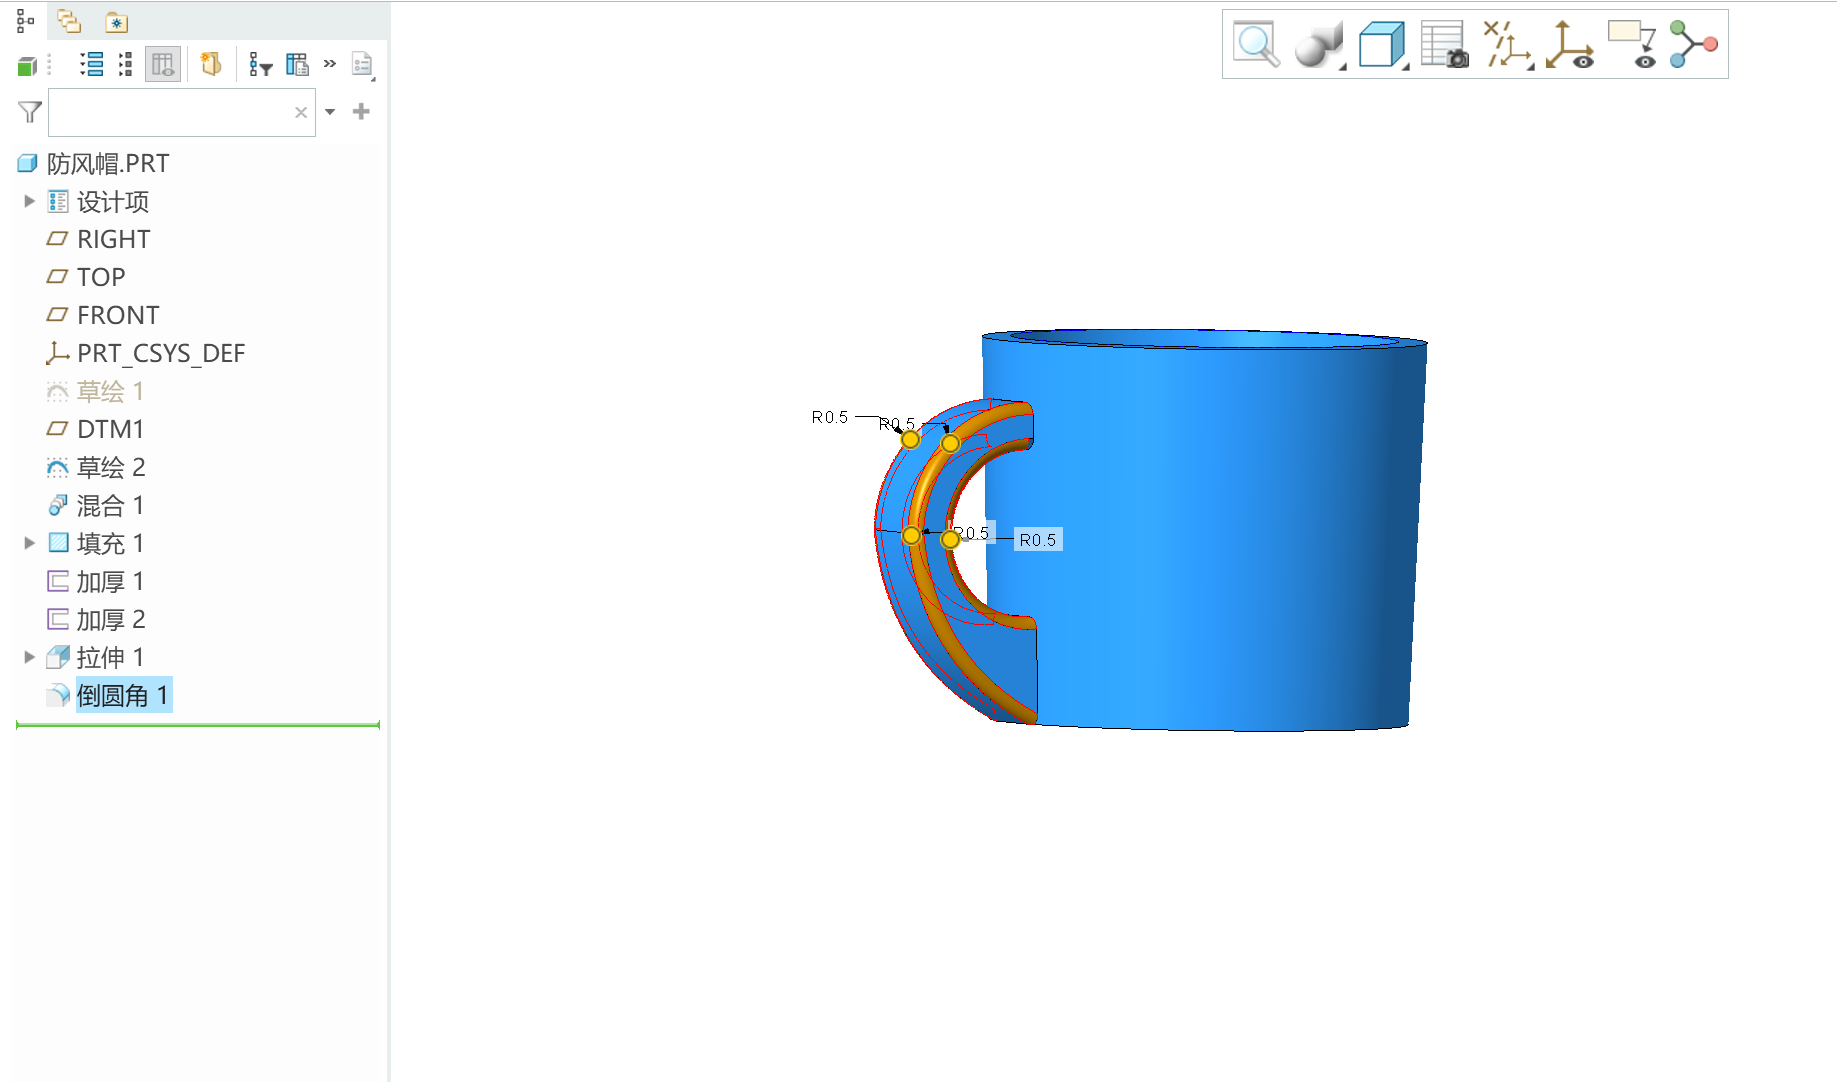The width and height of the screenshot is (1837, 1082).
Task: Open the saved orientations cube dropdown
Action: tap(1384, 44)
